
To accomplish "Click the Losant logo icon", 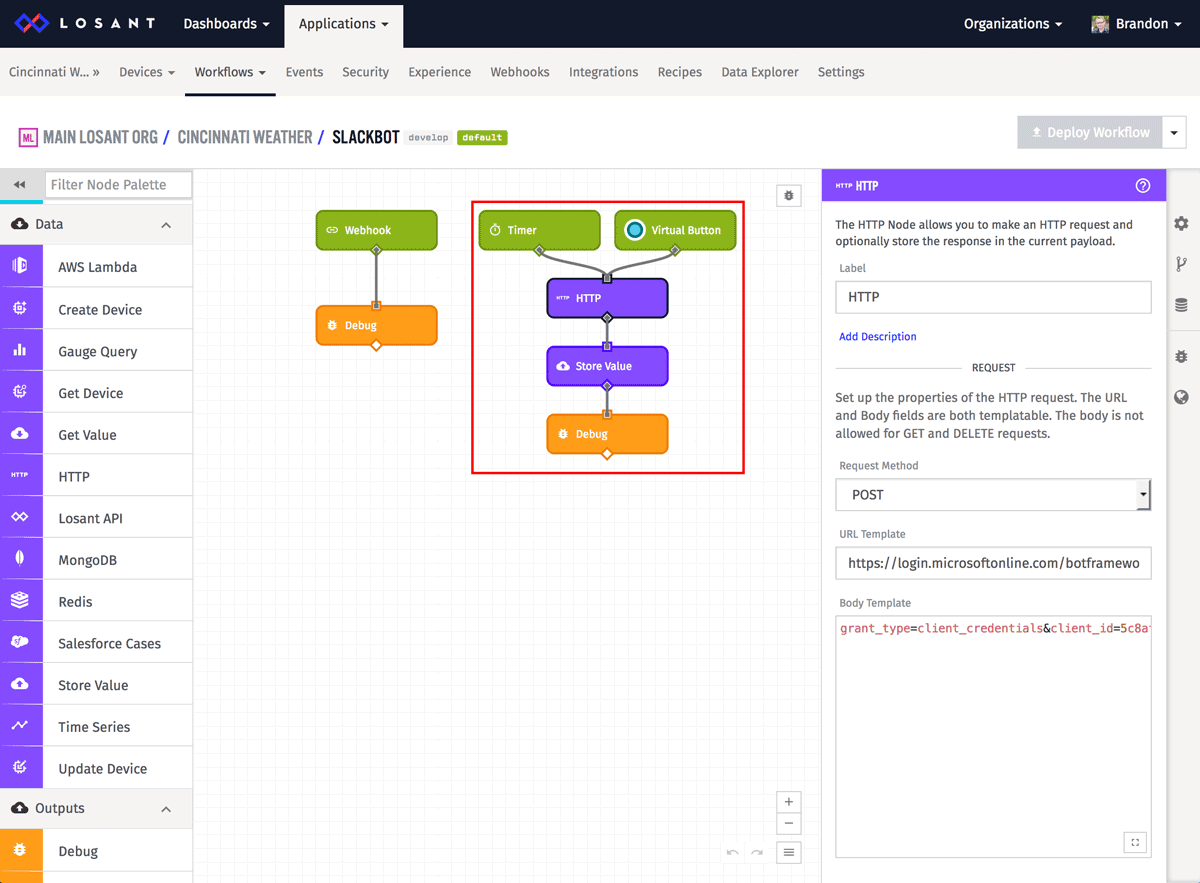I will (33, 23).
